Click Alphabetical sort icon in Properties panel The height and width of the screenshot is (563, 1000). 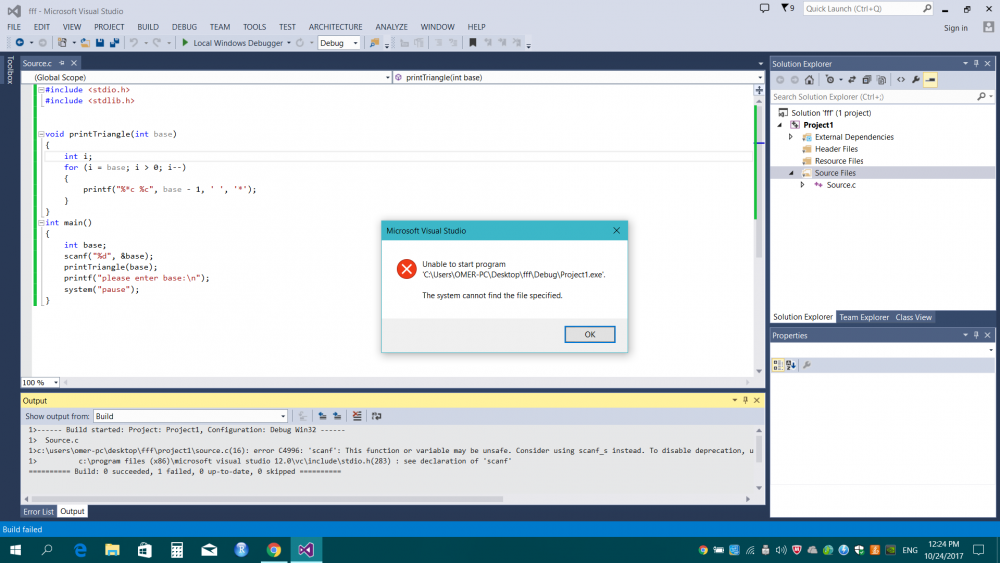click(791, 365)
